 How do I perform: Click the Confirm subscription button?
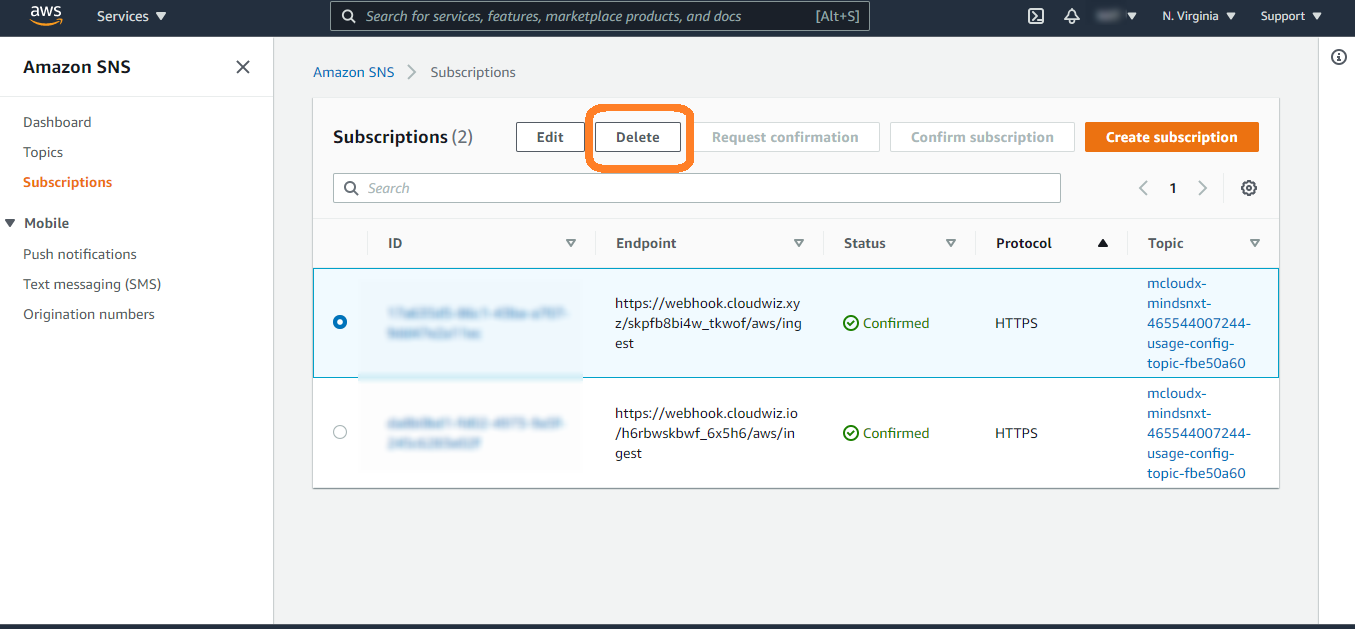click(x=982, y=137)
